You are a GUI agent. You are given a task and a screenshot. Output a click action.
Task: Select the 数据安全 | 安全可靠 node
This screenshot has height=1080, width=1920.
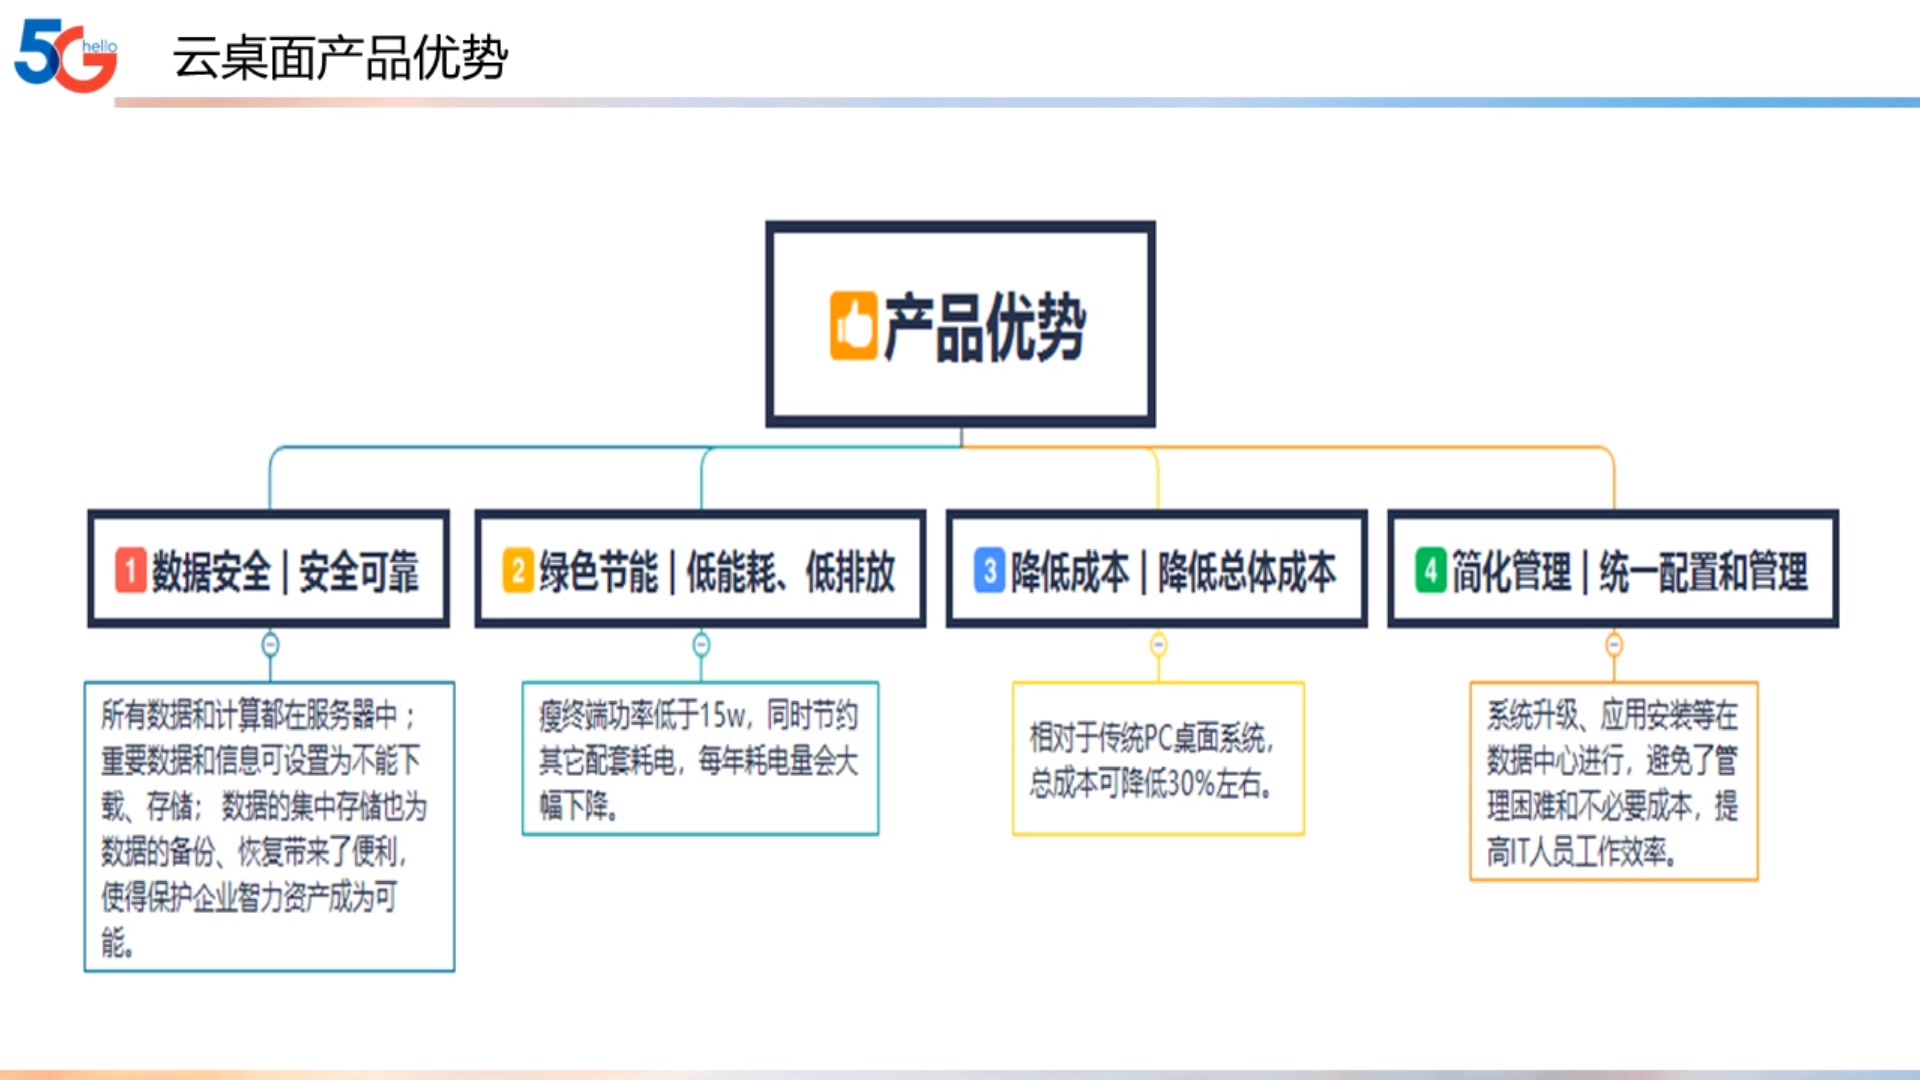(x=269, y=569)
